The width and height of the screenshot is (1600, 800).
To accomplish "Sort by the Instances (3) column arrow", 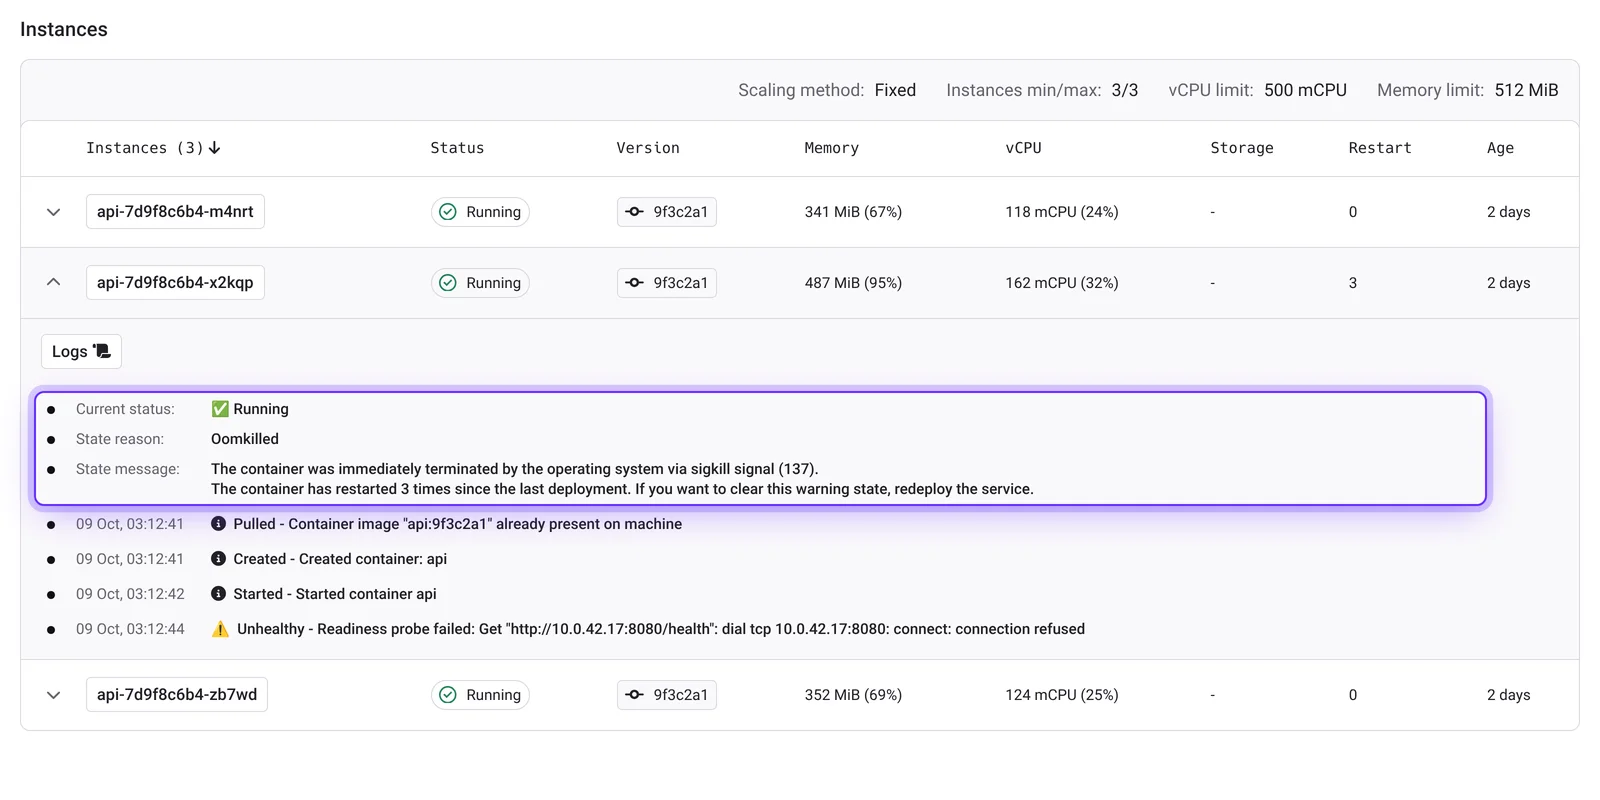I will 215,148.
